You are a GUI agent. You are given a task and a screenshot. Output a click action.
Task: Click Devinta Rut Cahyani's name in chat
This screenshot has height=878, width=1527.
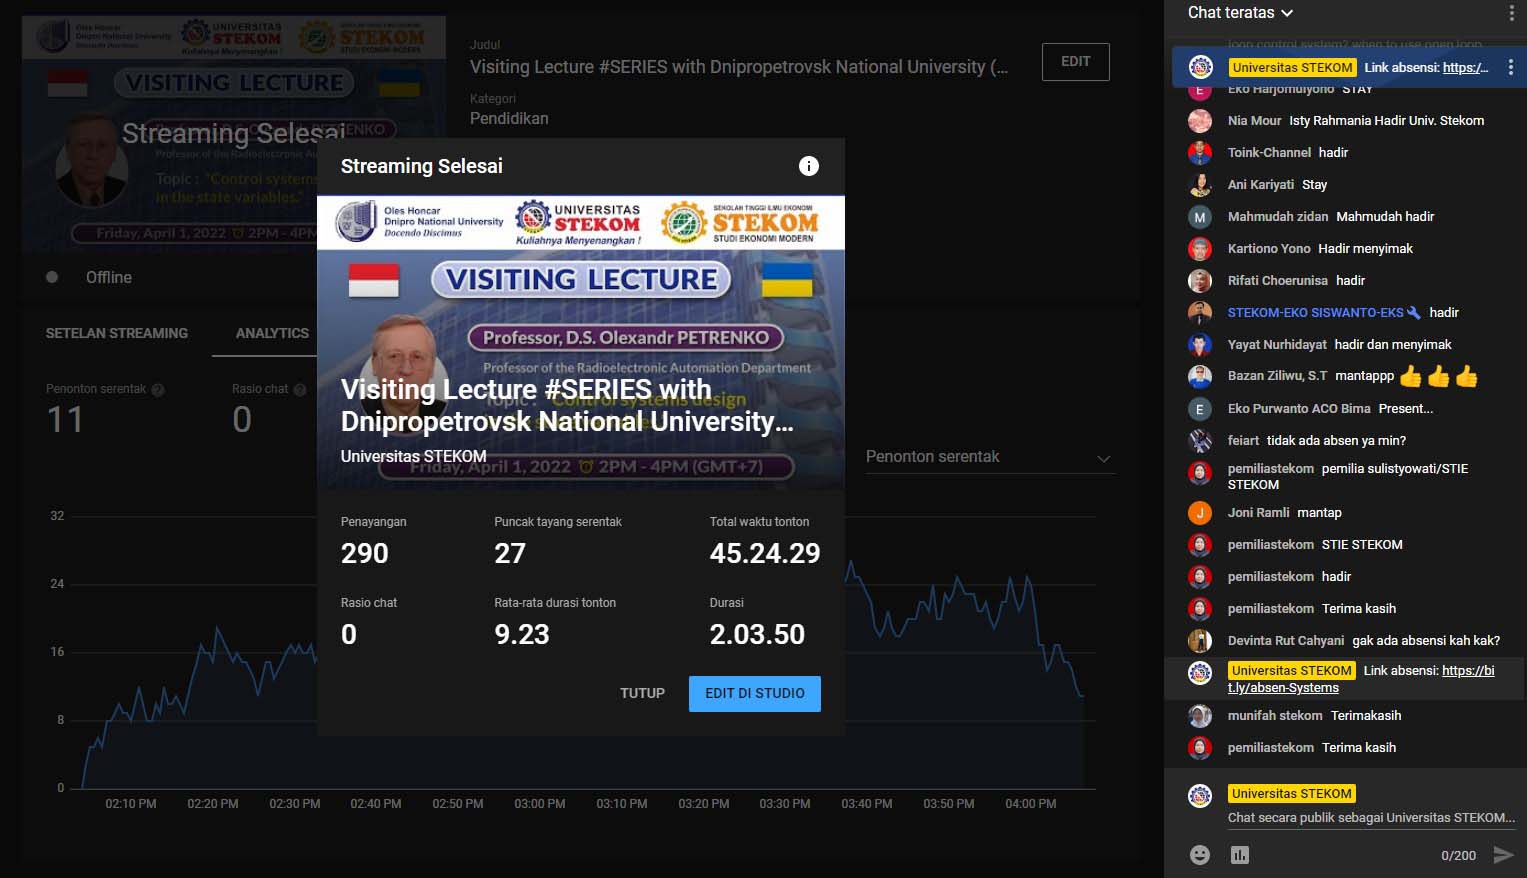tap(1286, 641)
